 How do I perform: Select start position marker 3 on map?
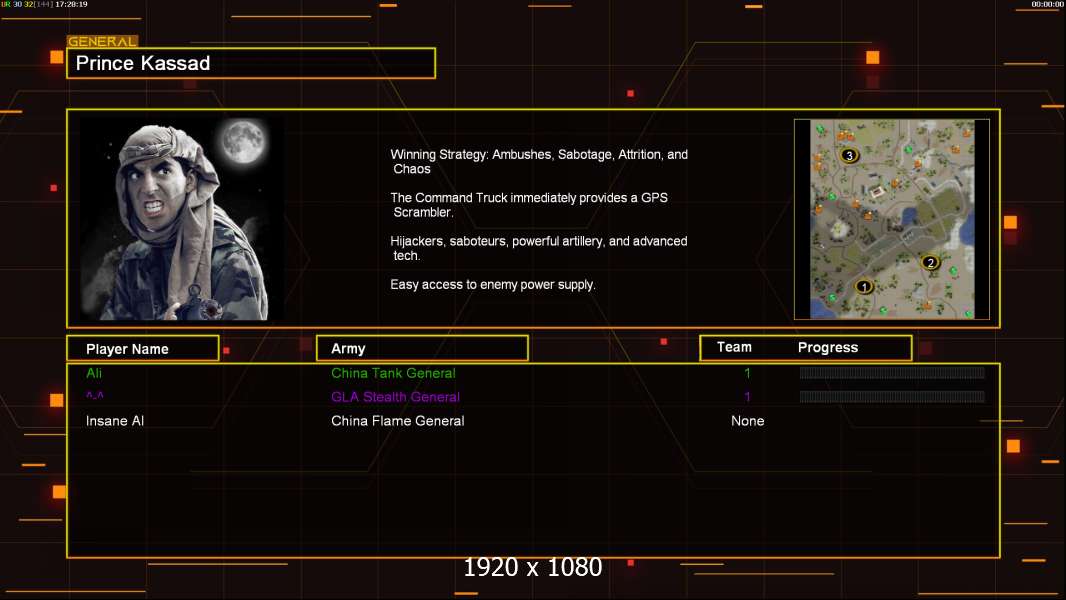click(x=848, y=155)
